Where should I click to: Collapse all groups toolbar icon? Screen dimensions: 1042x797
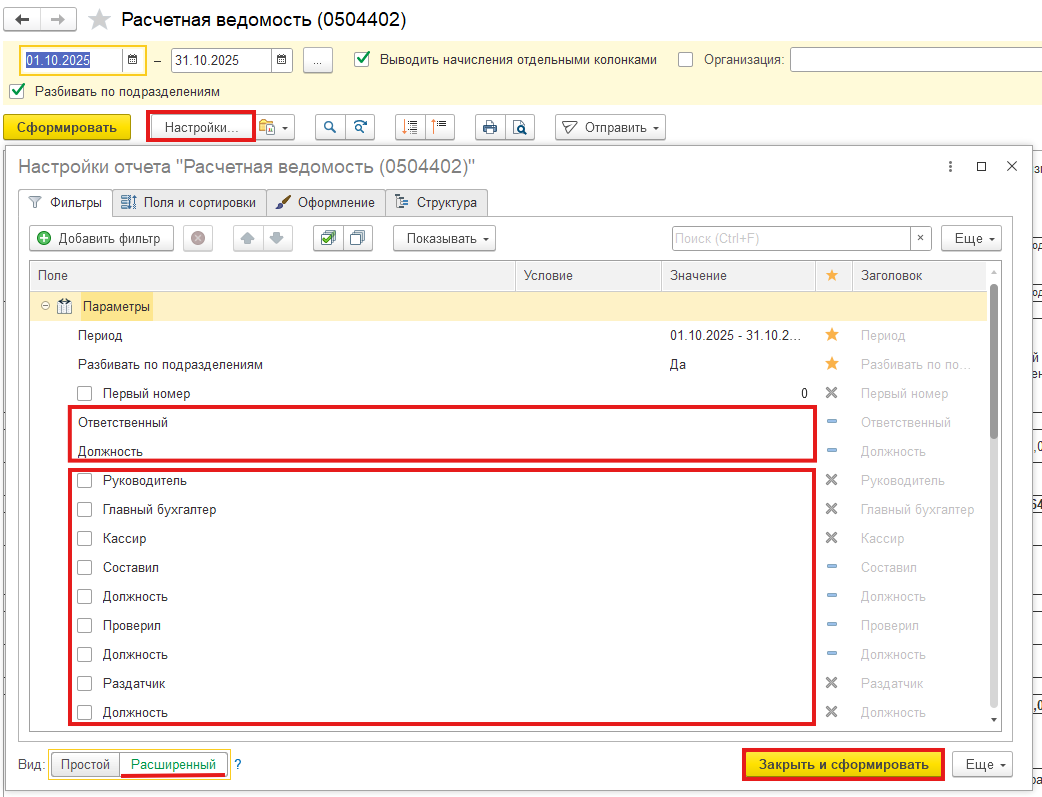(439, 127)
